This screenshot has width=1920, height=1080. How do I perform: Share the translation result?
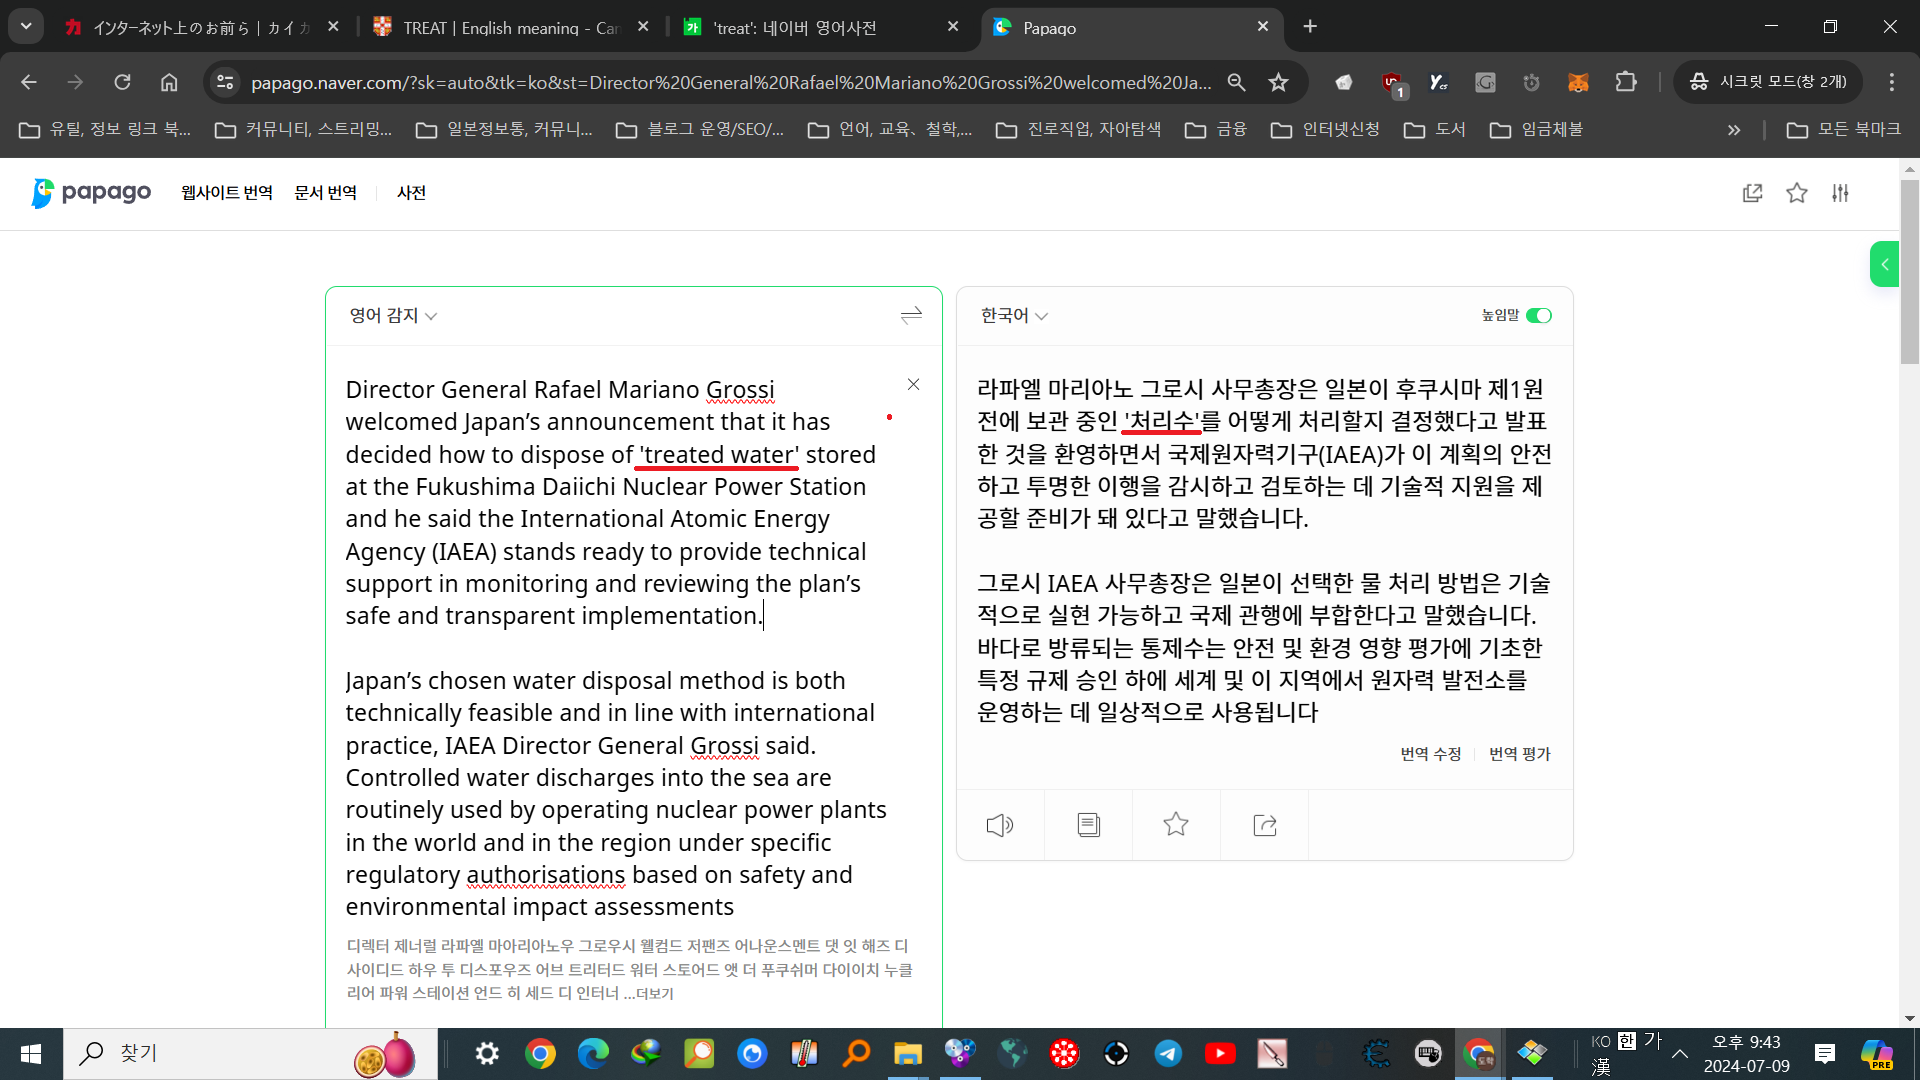click(1264, 825)
